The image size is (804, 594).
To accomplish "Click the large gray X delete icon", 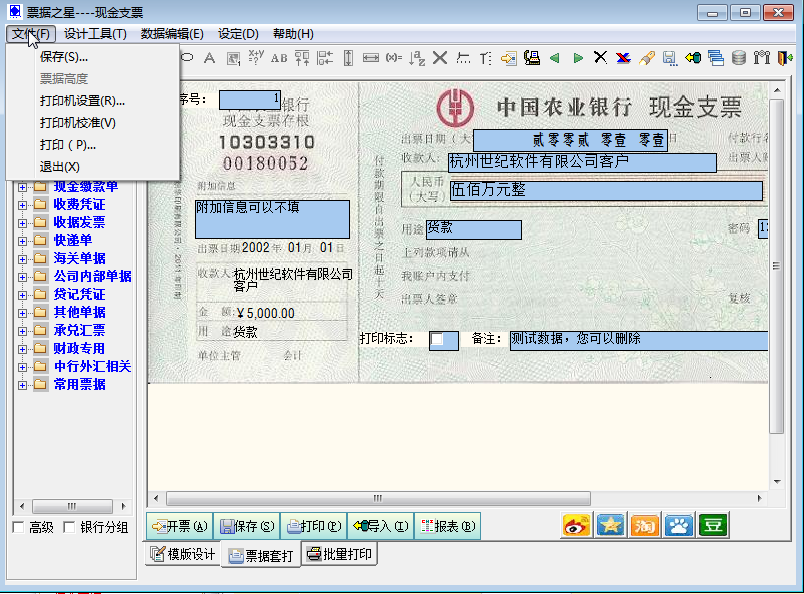I will 439,57.
